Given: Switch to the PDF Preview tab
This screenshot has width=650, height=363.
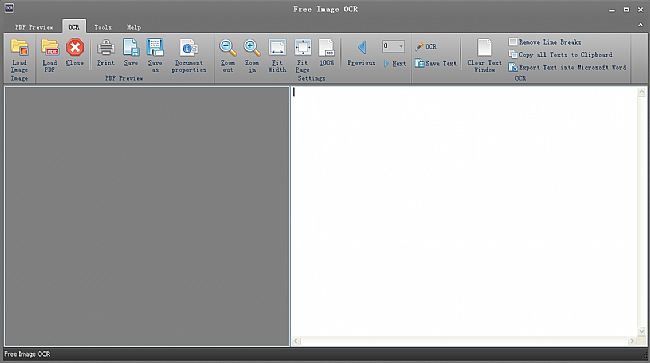Looking at the screenshot, I should pos(34,27).
